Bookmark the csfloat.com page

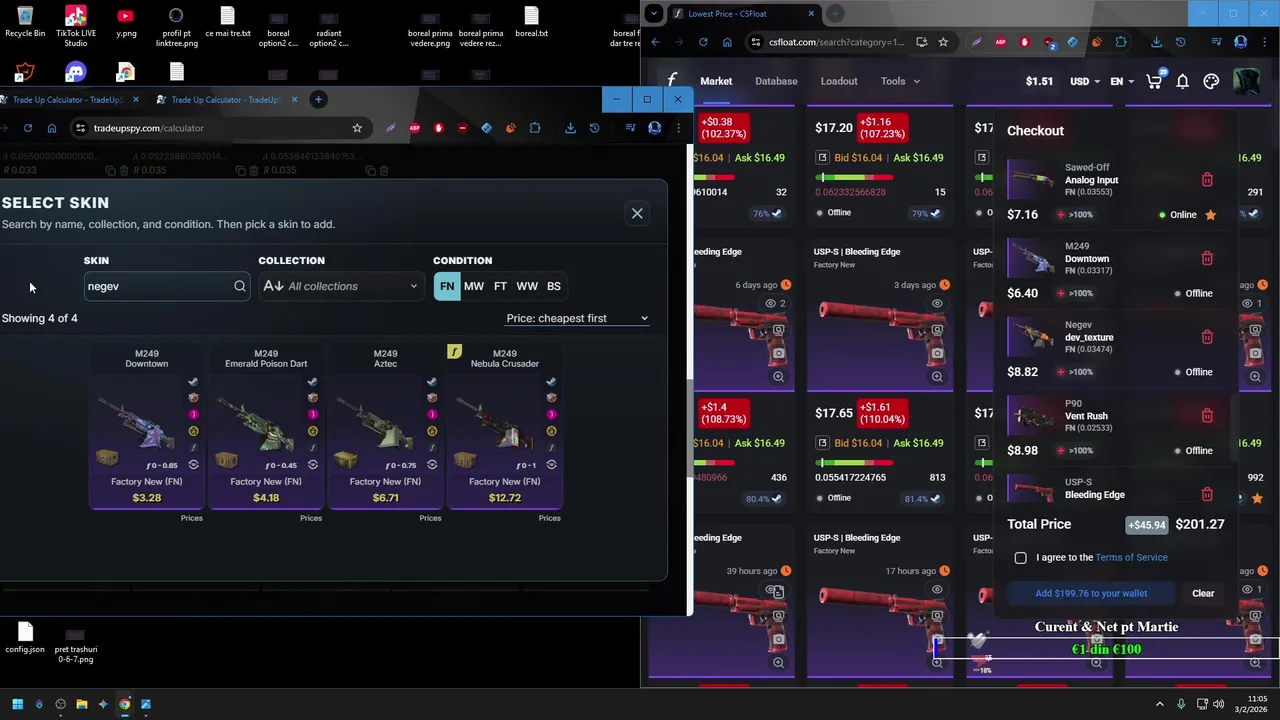(x=943, y=42)
